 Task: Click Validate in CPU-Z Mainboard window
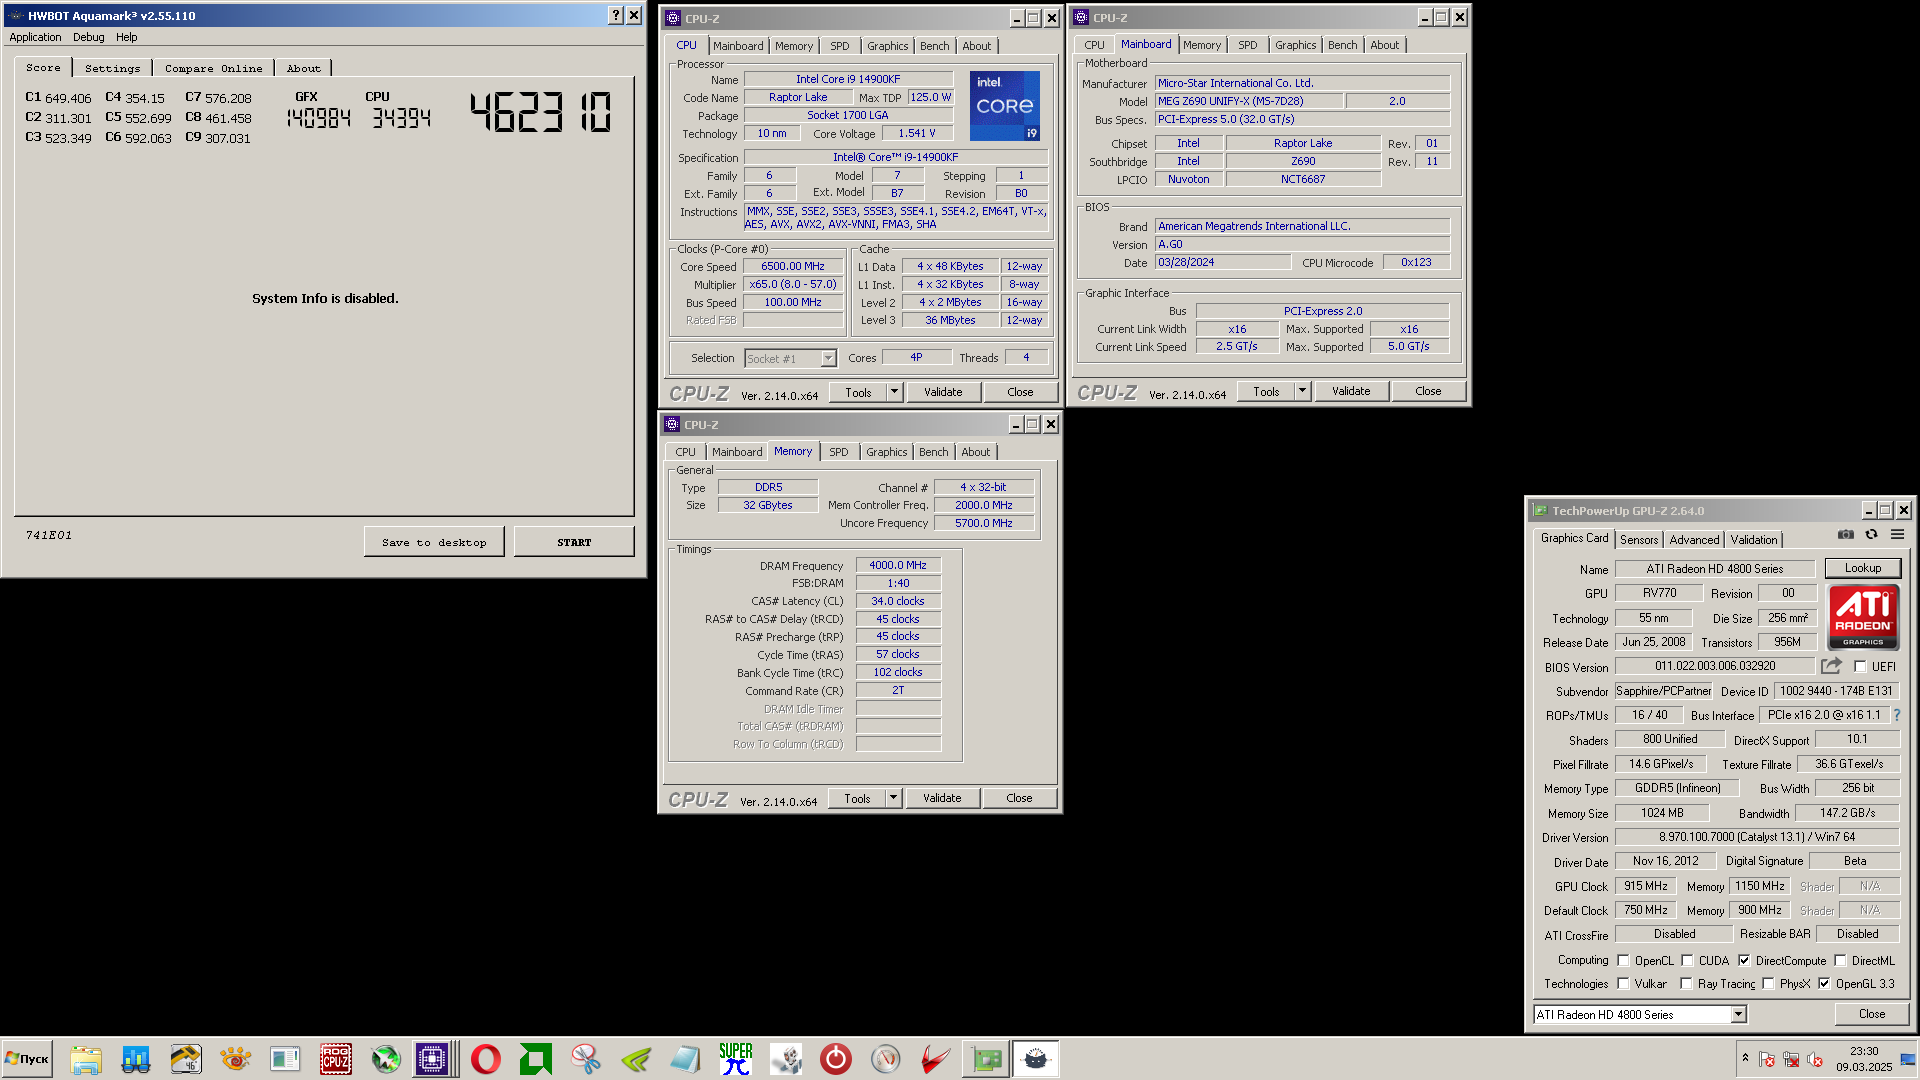1351,391
